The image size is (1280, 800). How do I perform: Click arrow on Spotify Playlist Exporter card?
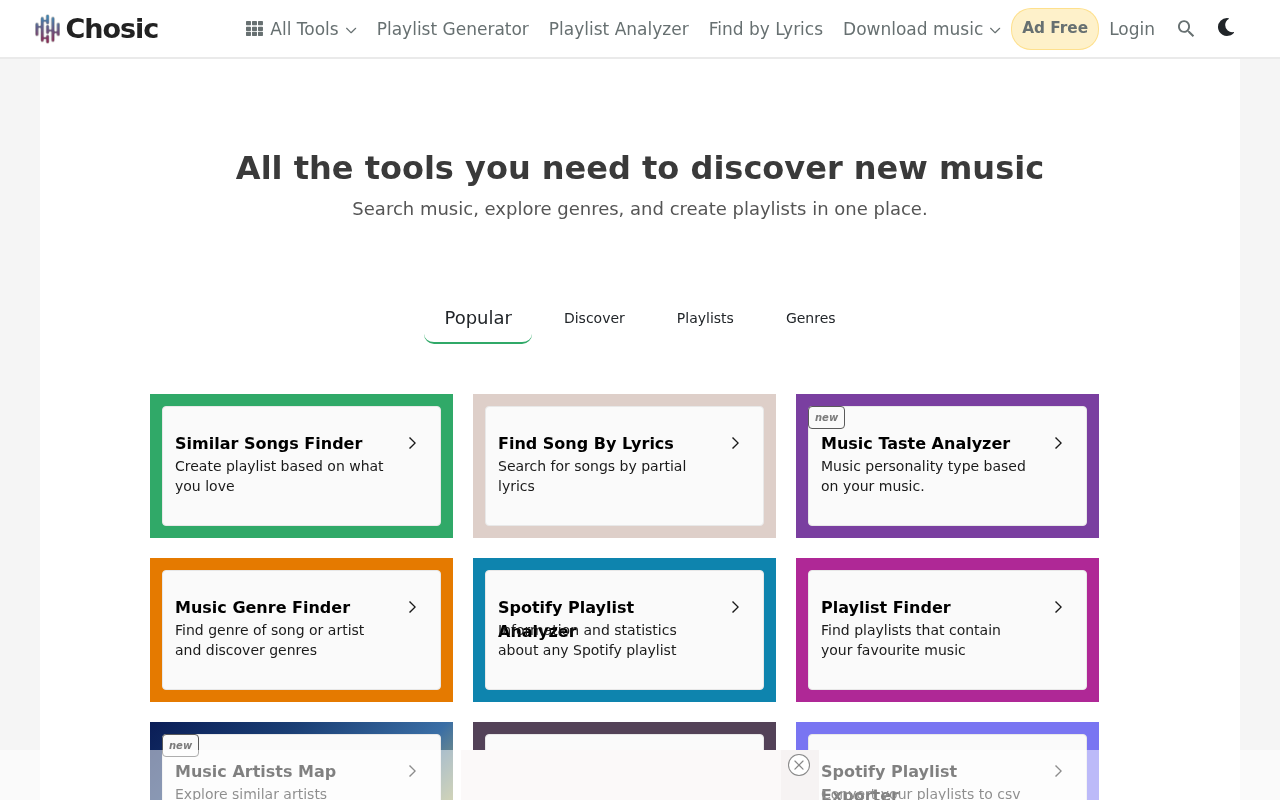point(1058,771)
